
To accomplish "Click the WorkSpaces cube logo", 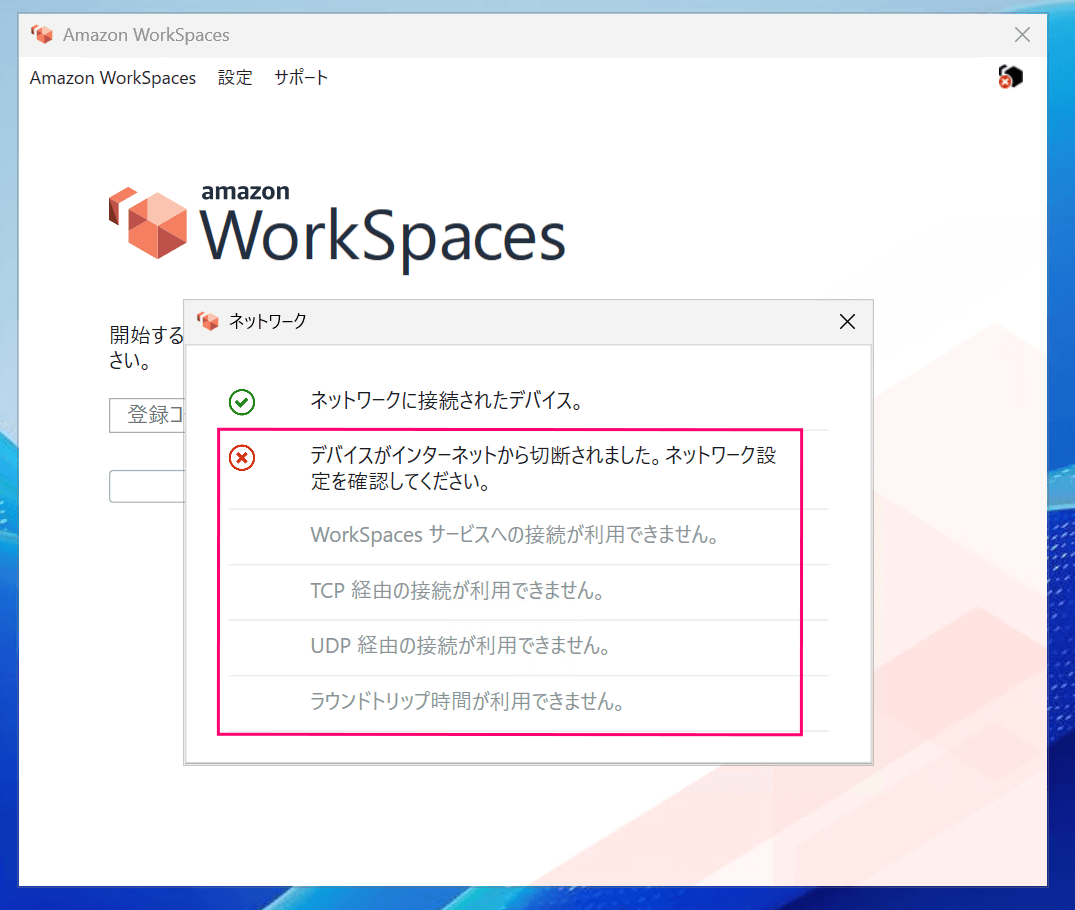I will (148, 223).
